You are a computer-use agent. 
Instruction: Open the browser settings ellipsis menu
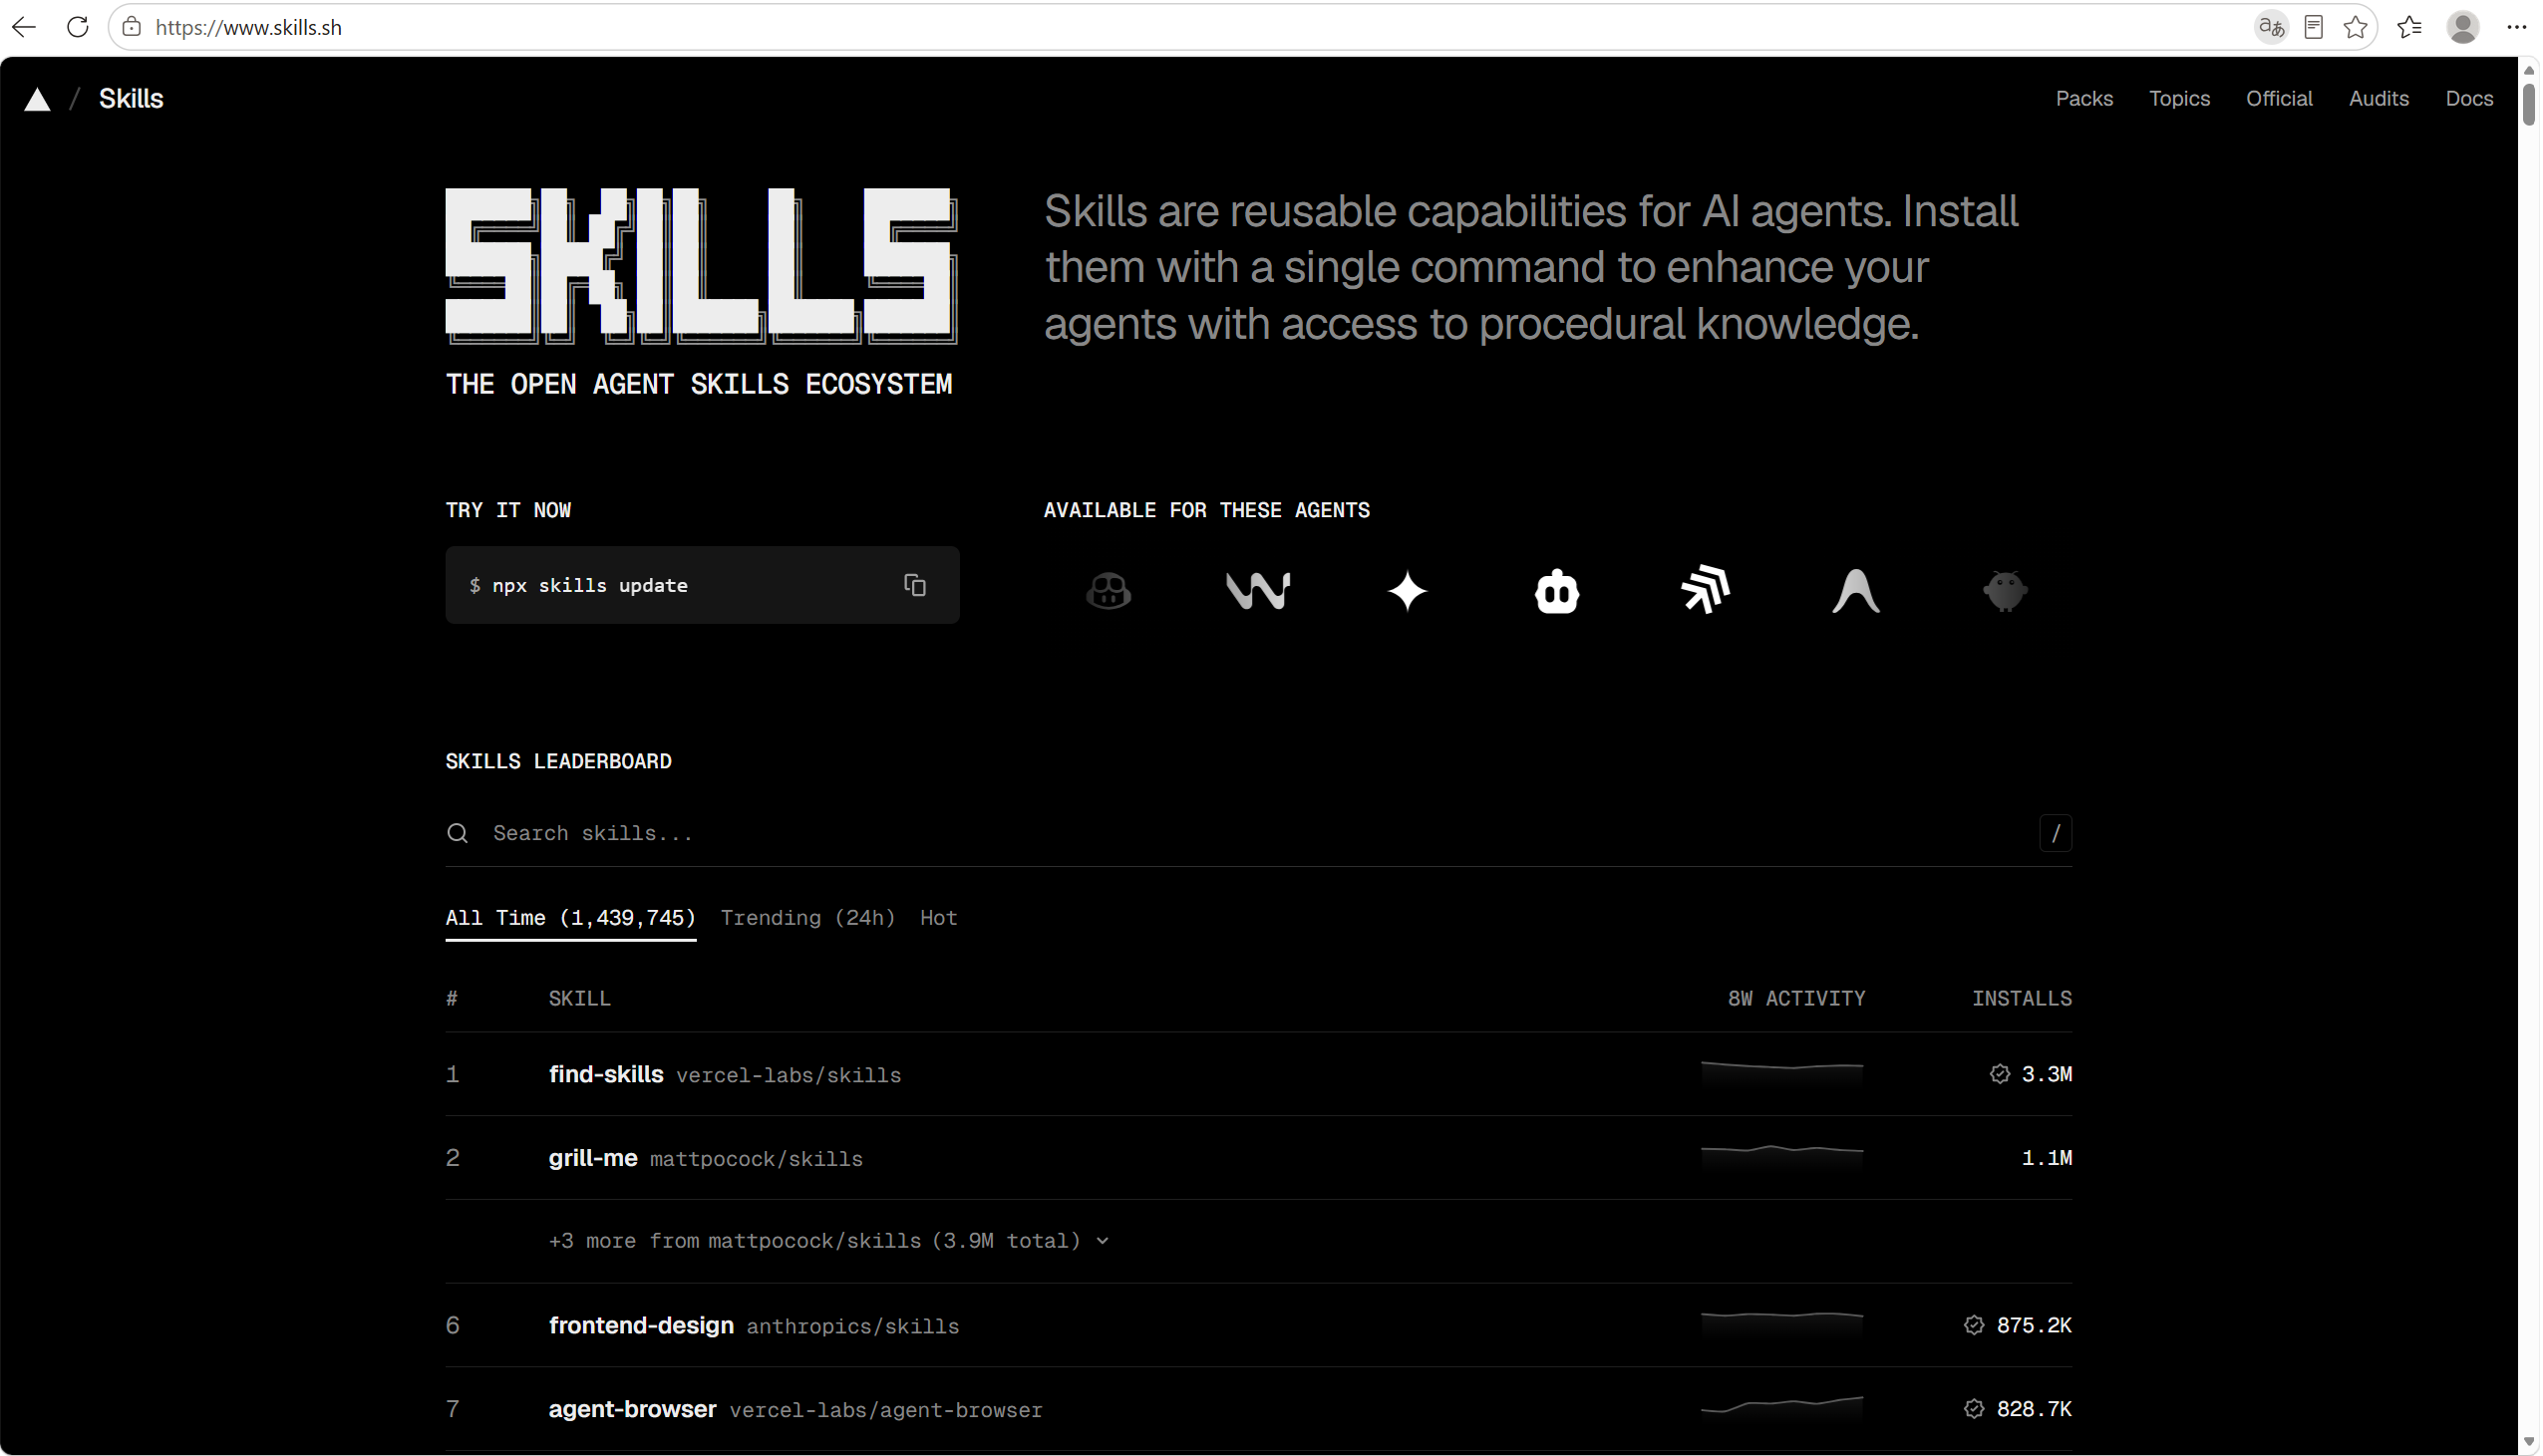[2516, 27]
